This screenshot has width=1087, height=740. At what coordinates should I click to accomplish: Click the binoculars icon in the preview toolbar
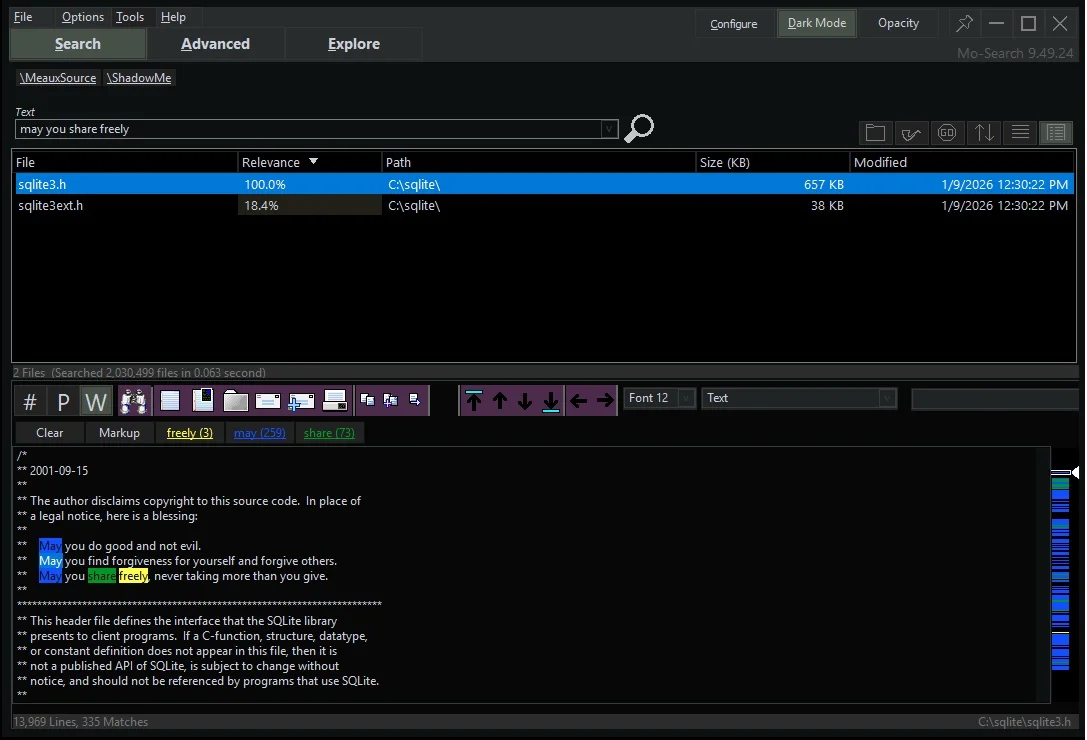(133, 400)
